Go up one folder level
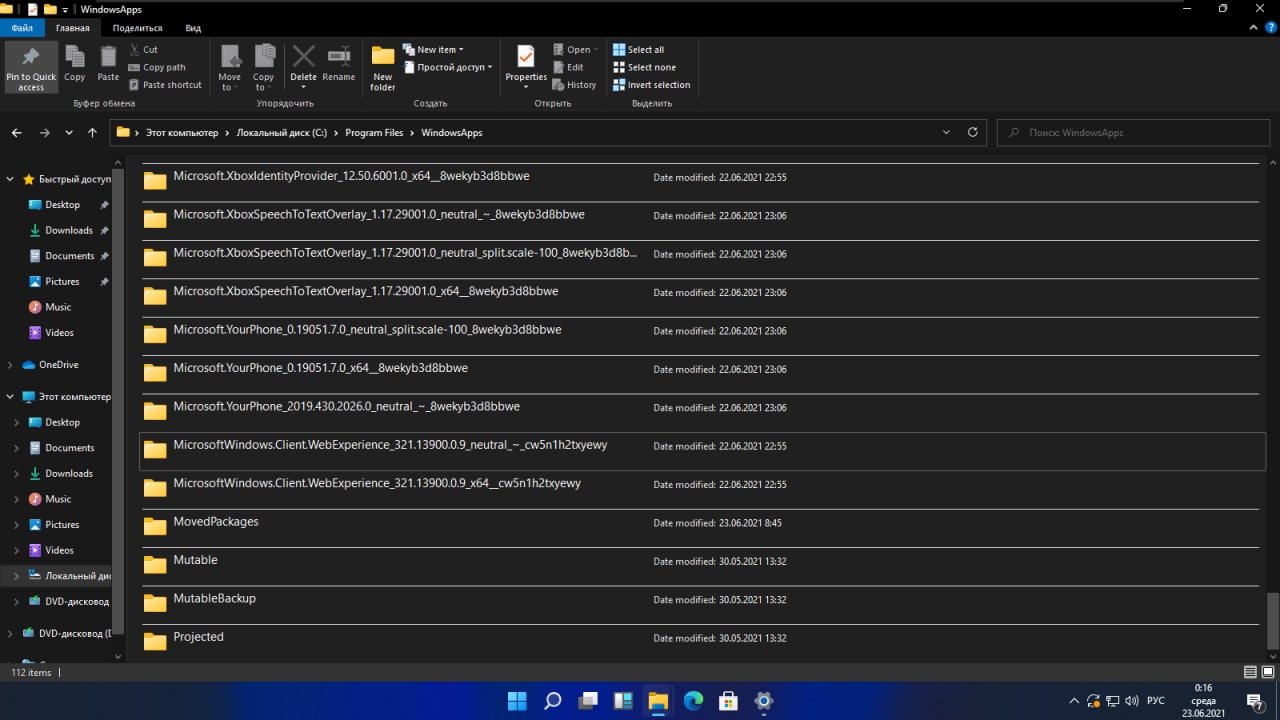Viewport: 1280px width, 720px height. 92,132
